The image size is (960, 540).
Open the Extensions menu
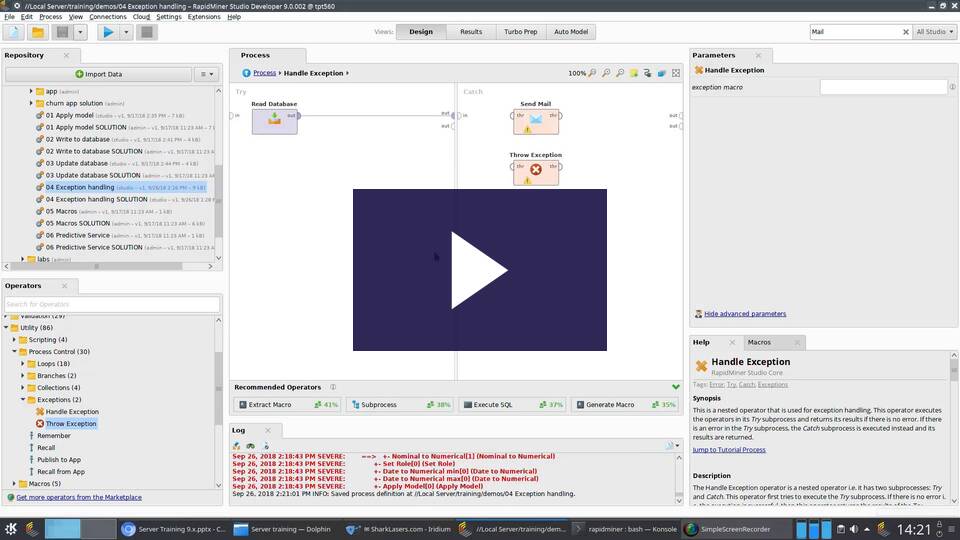(204, 17)
